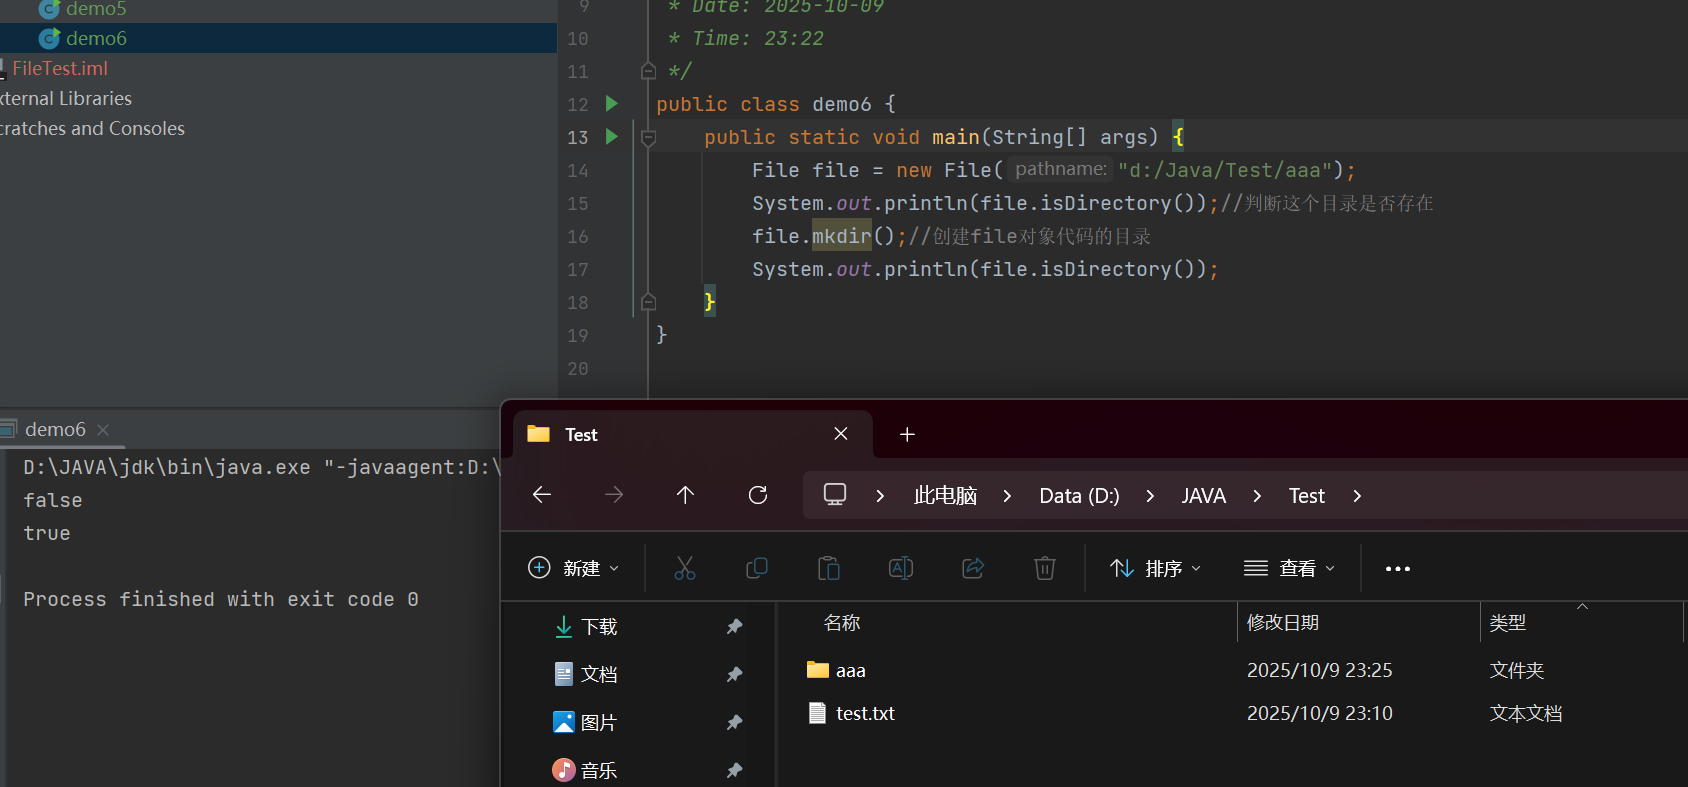This screenshot has height=787, width=1688.
Task: Click mkdir in the code editor
Action: pos(841,236)
